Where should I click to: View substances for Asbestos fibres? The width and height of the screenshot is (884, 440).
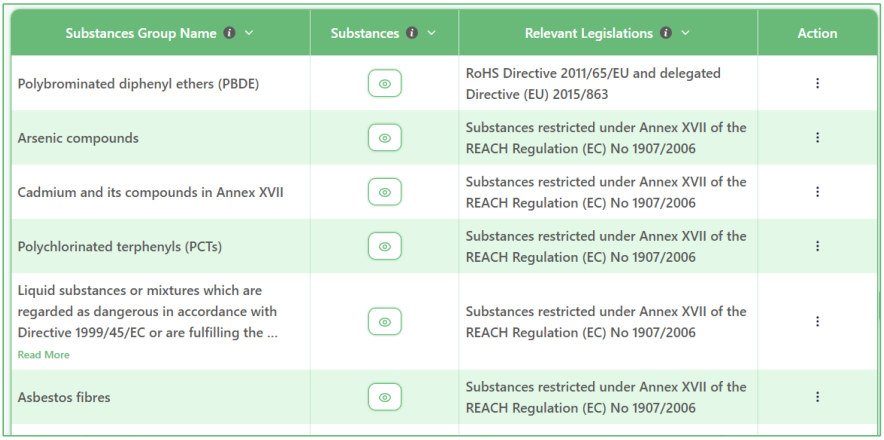pyautogui.click(x=385, y=397)
